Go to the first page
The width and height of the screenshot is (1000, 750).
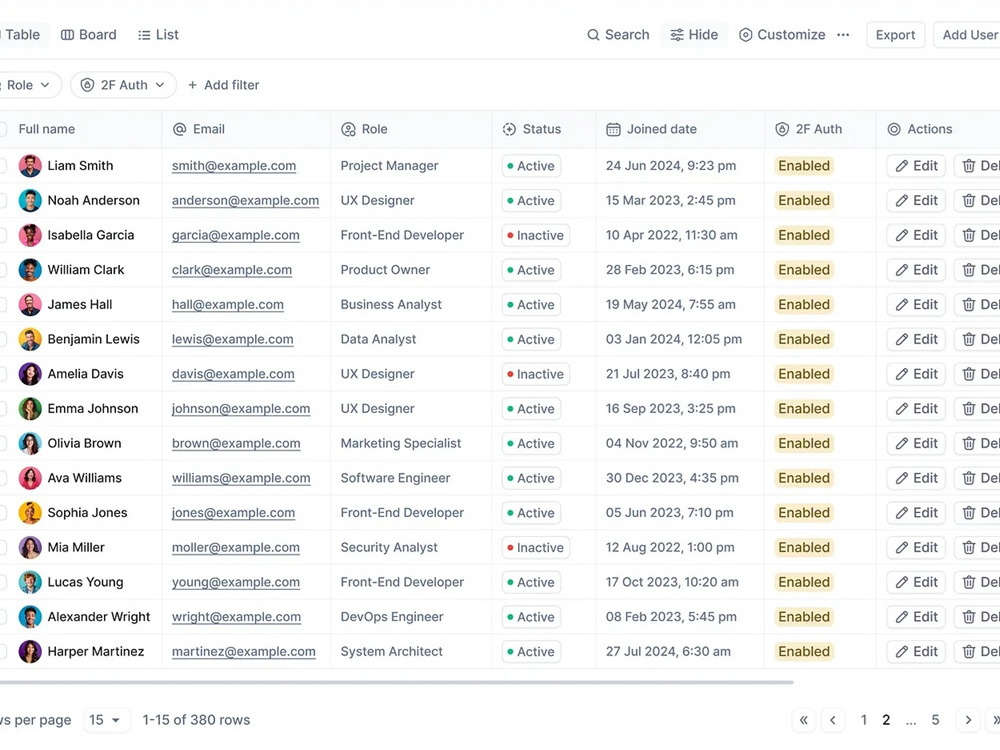tap(804, 720)
